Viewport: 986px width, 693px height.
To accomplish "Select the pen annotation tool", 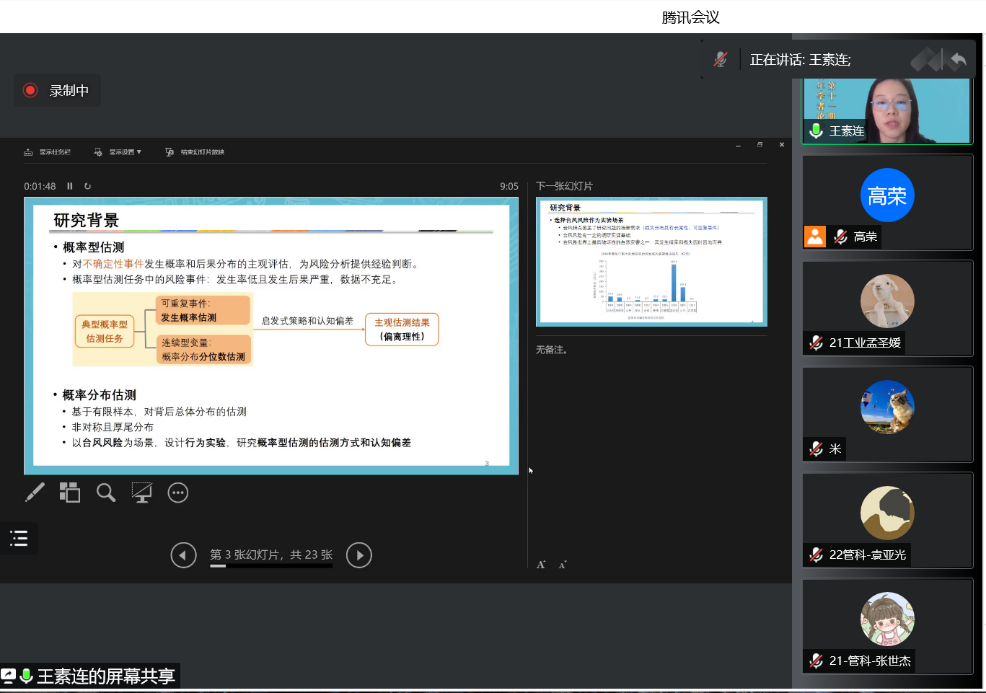I will point(34,492).
